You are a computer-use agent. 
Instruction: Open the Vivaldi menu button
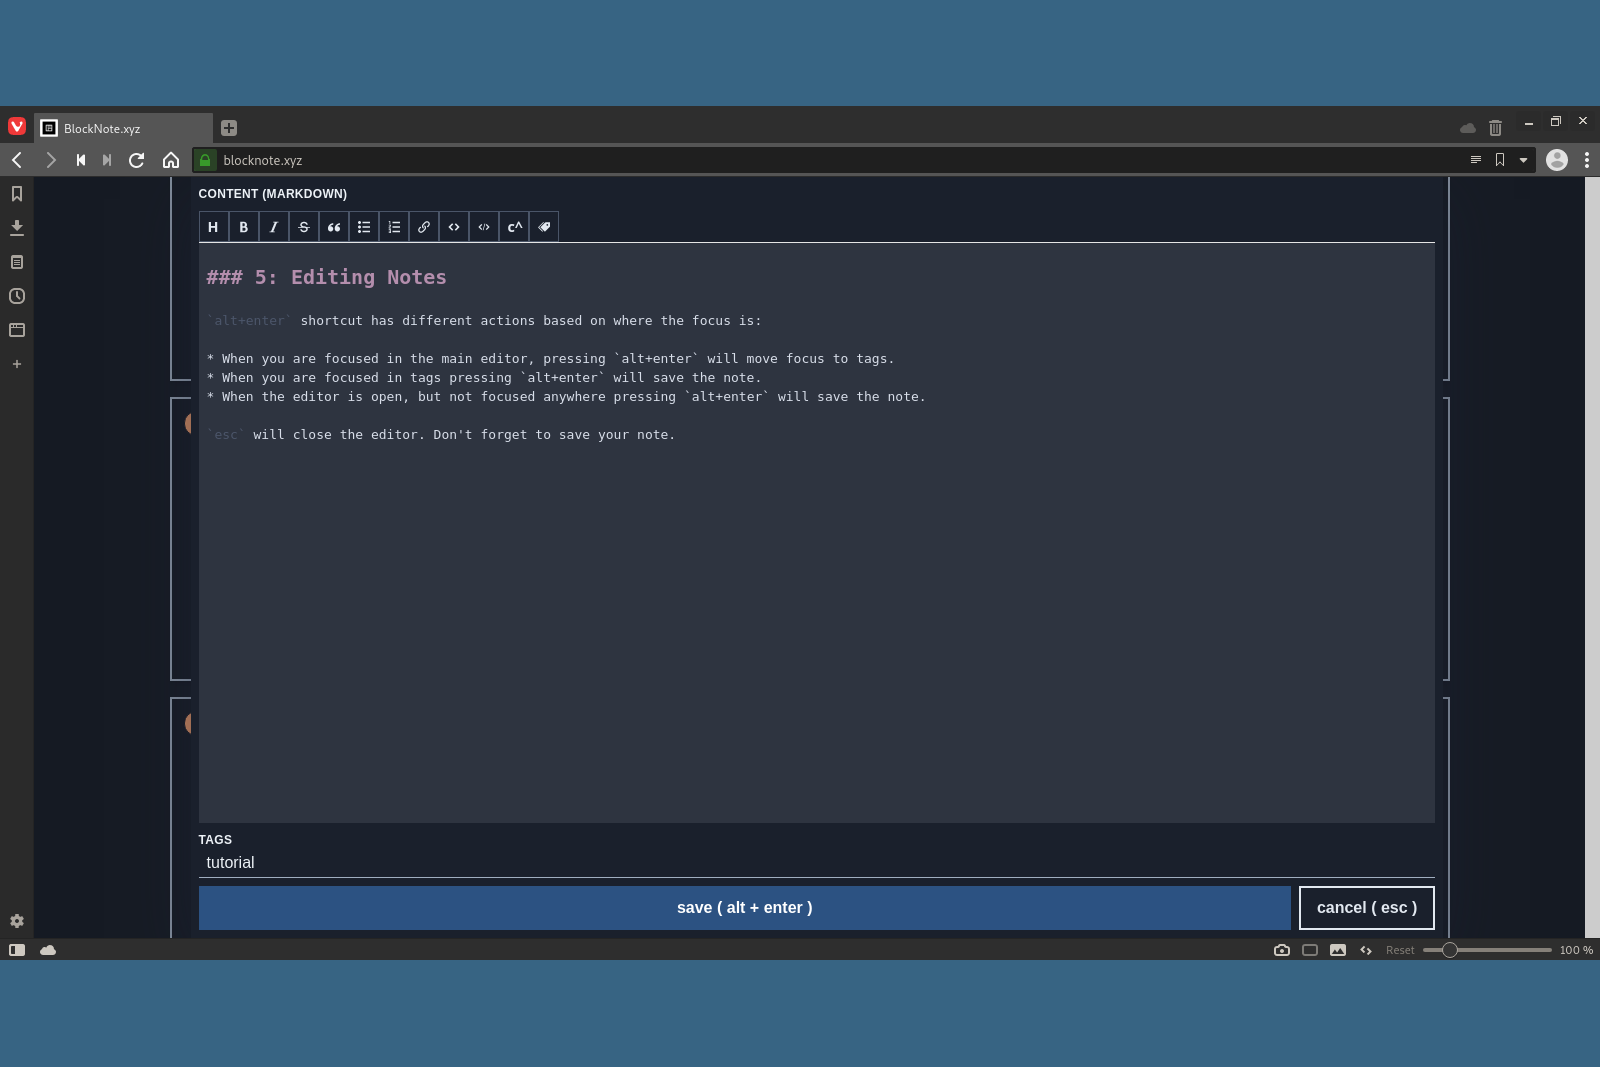pos(17,126)
